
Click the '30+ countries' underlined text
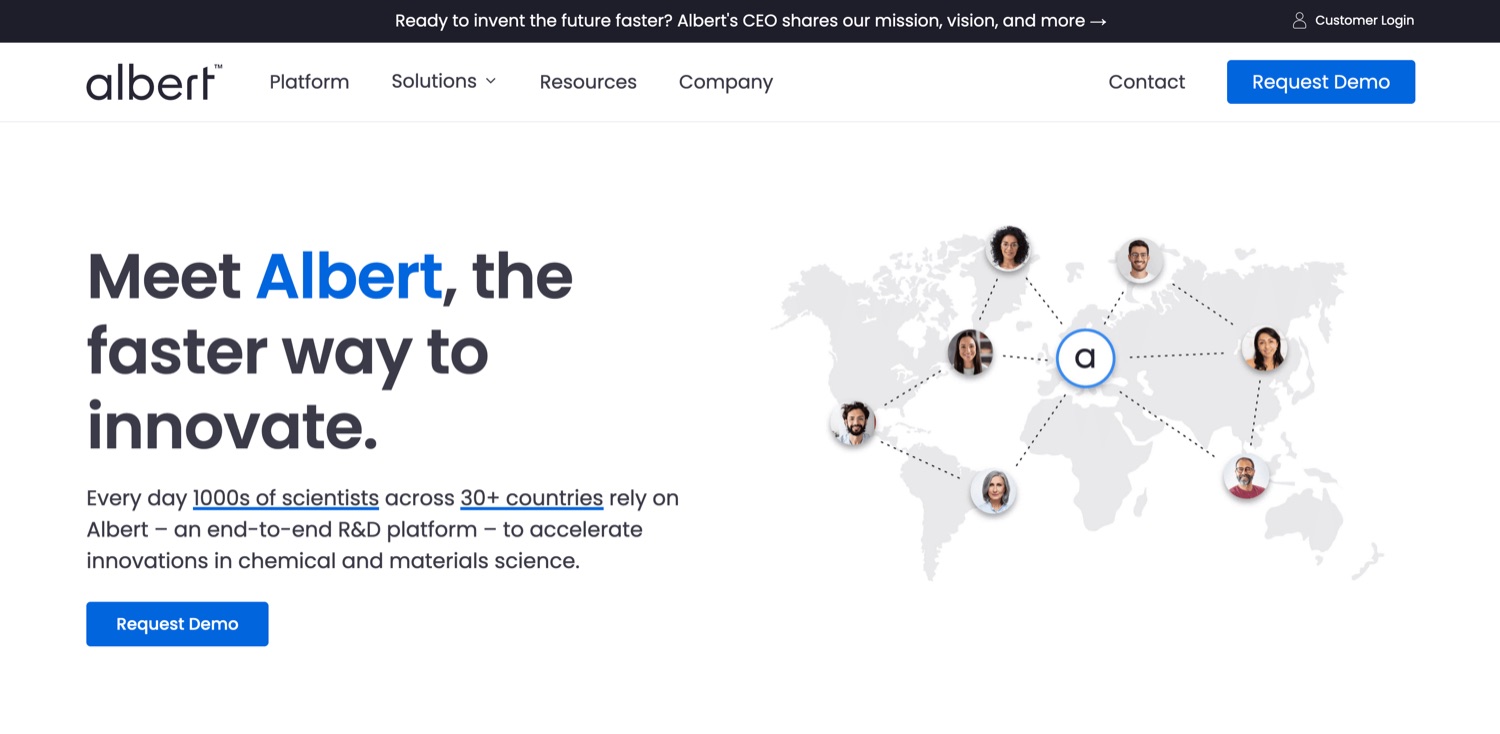tap(532, 498)
